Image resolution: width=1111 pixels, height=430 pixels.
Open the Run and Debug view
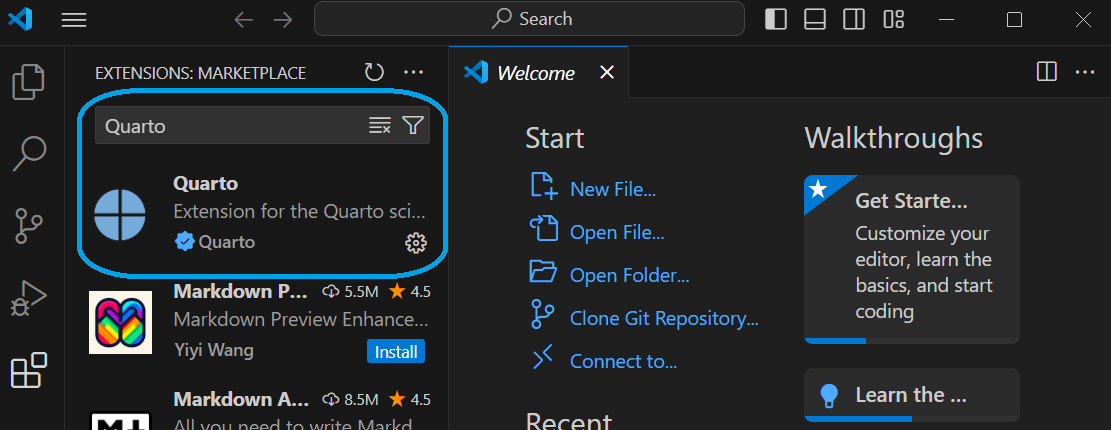[x=29, y=298]
